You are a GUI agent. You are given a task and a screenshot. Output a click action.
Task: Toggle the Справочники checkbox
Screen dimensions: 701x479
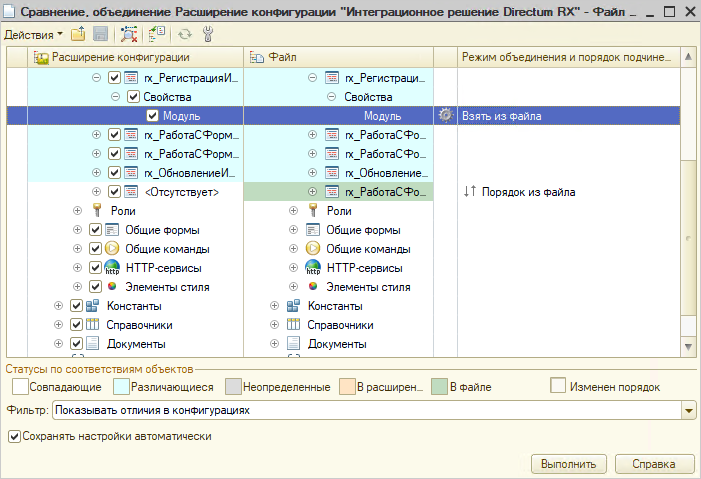click(76, 325)
